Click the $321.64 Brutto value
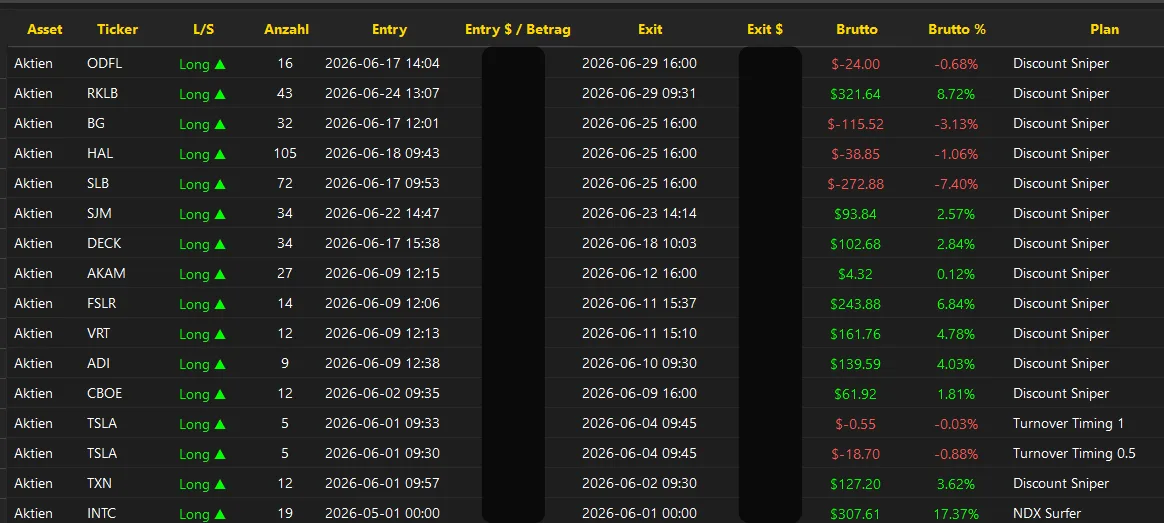 point(855,94)
